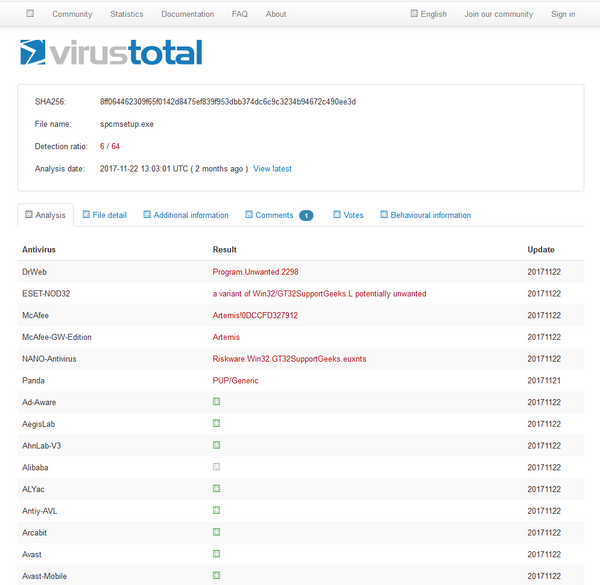This screenshot has height=585, width=600.
Task: Click the SHA256 hash value
Action: [228, 102]
